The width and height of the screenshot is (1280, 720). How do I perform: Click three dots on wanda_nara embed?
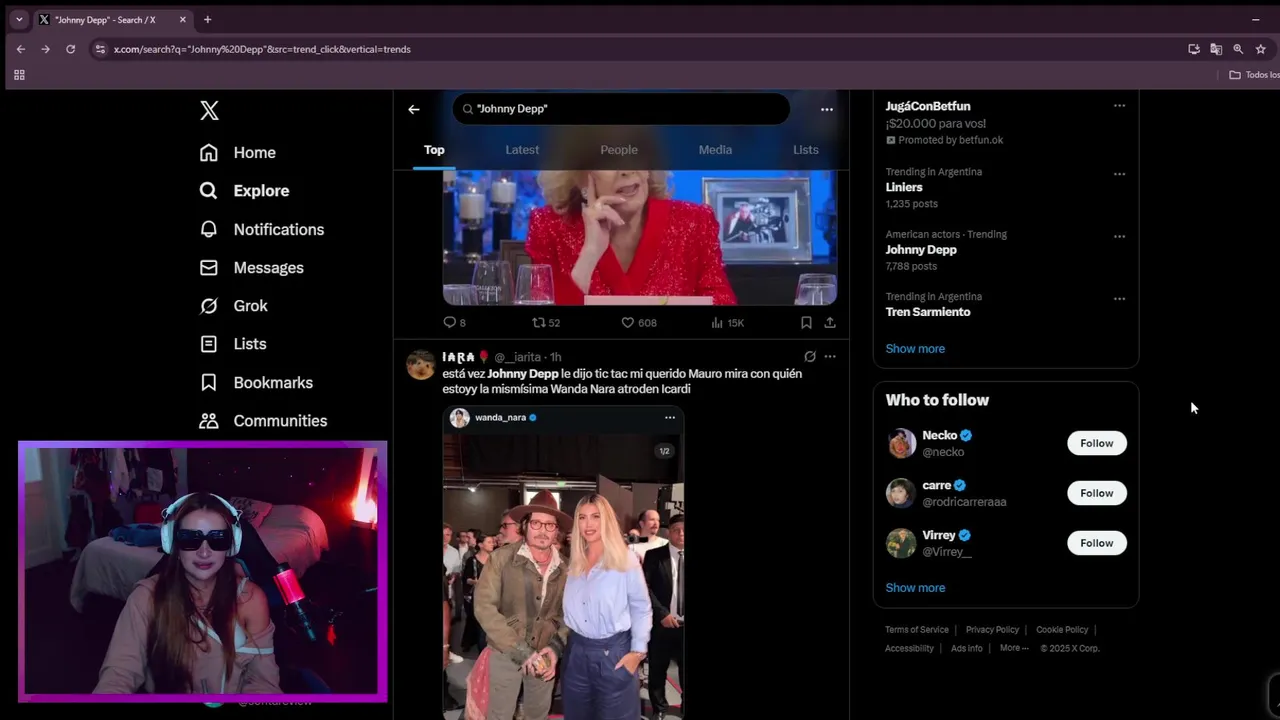670,418
